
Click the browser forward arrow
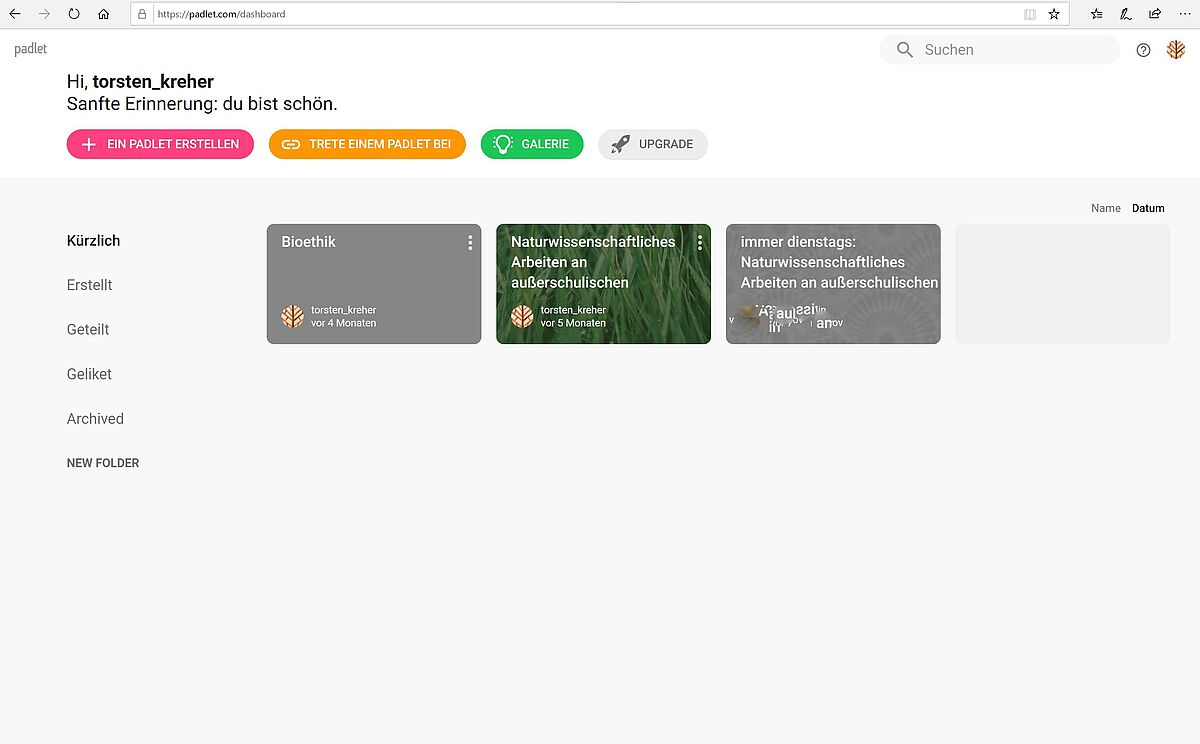pyautogui.click(x=44, y=14)
